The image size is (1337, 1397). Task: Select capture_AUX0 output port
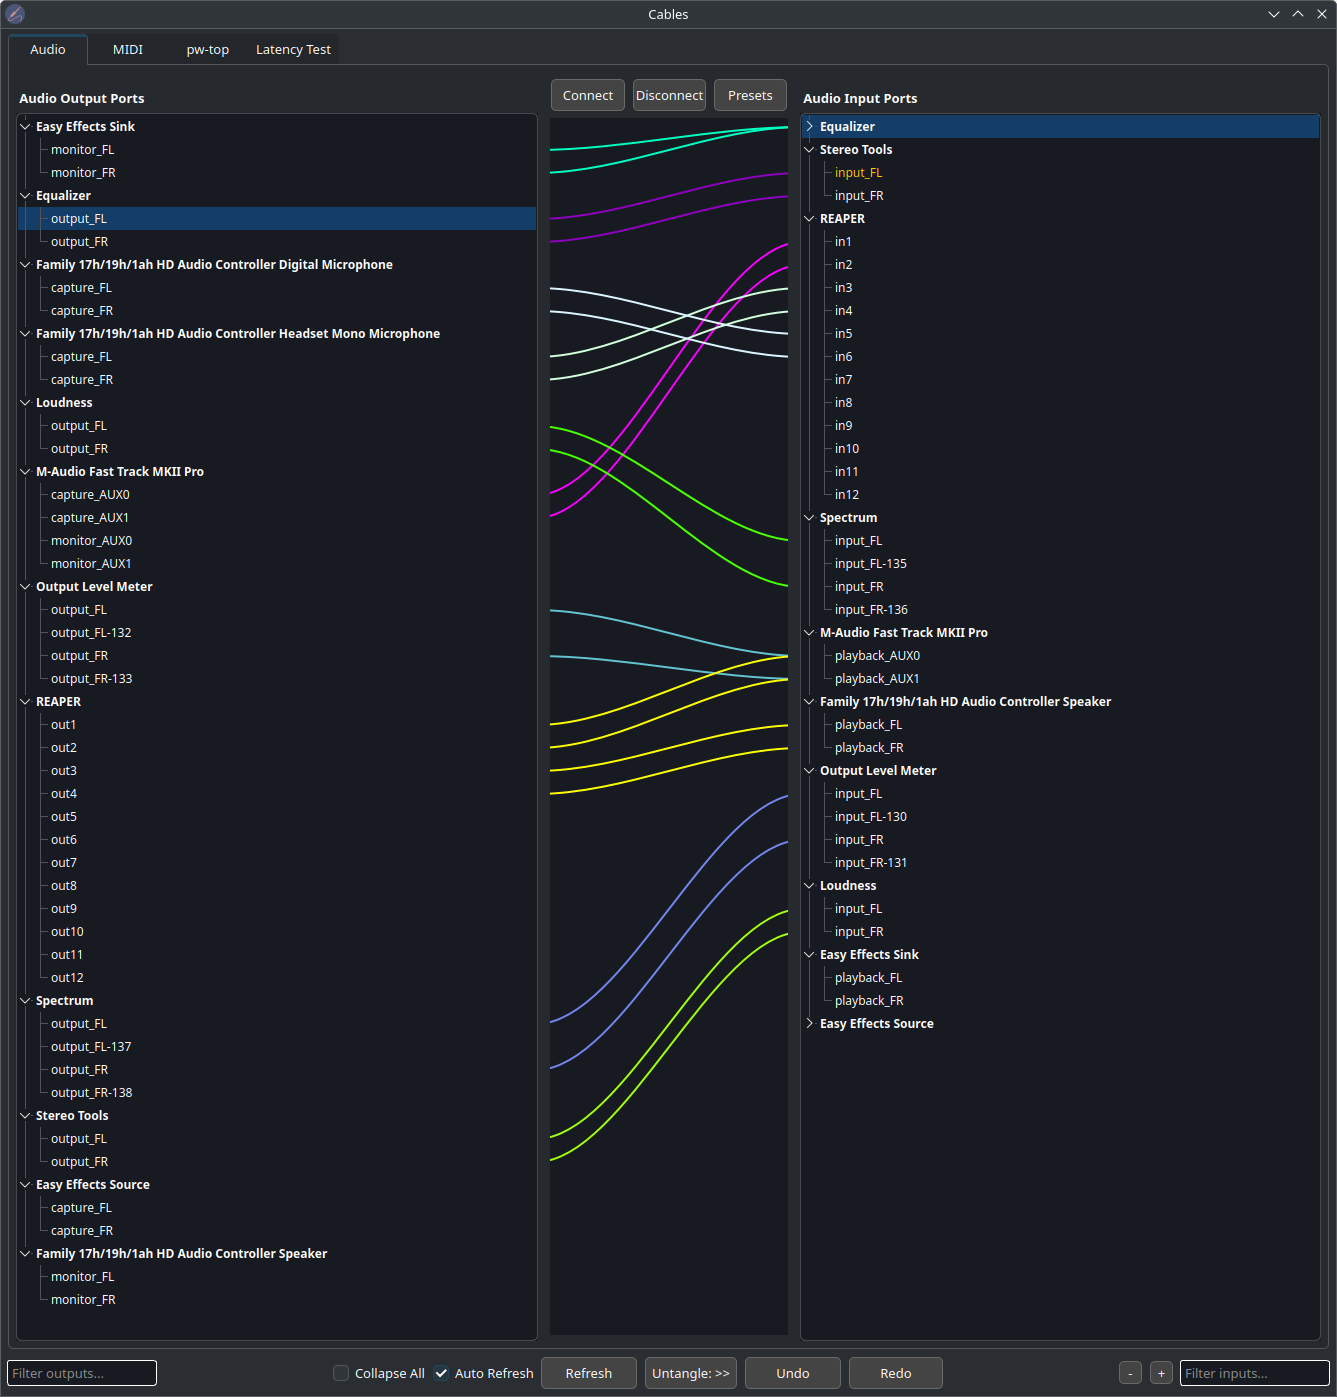(x=90, y=495)
